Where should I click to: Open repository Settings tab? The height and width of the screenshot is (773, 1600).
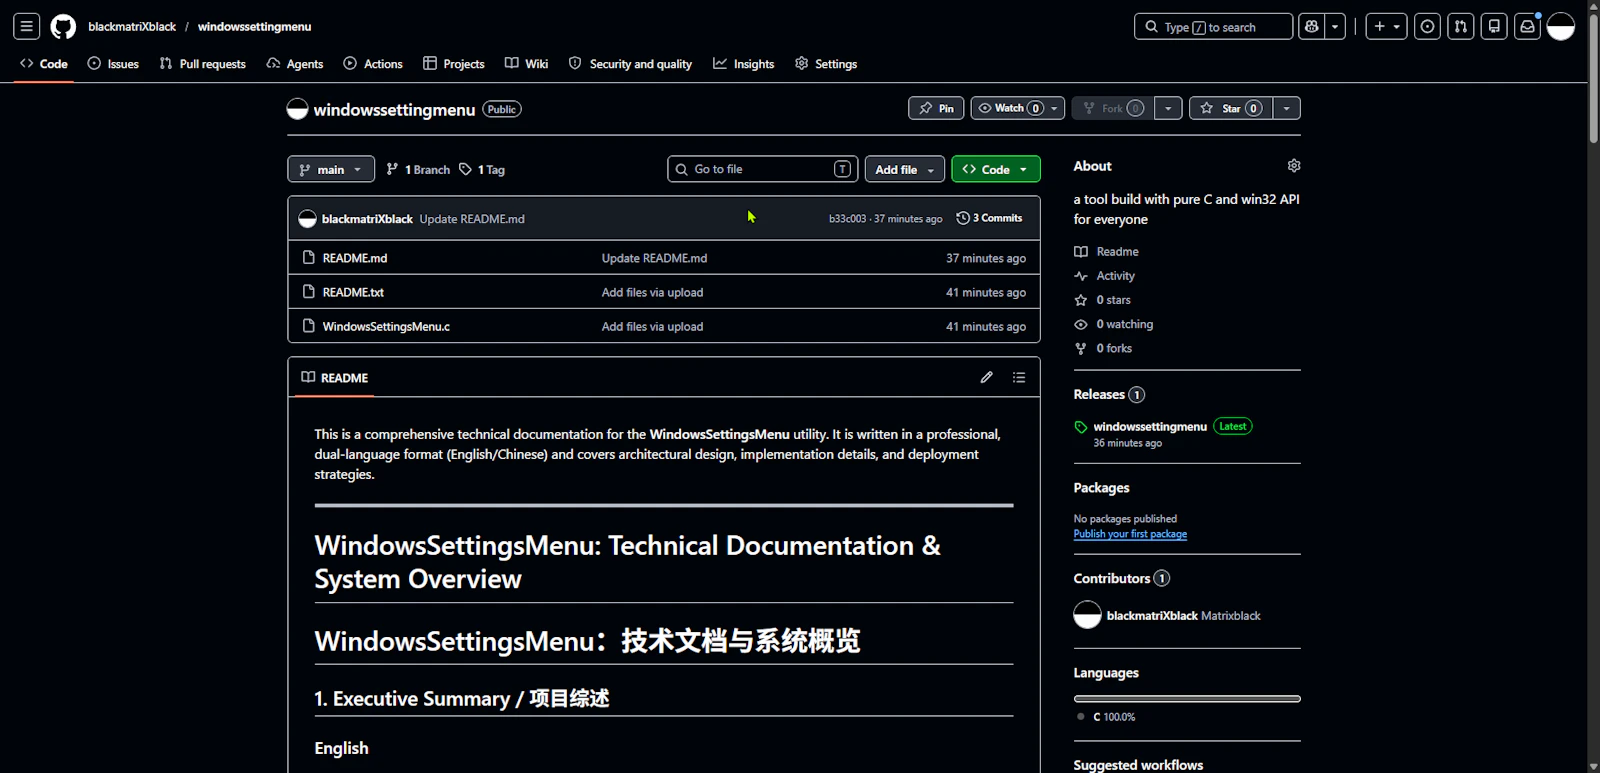[826, 64]
